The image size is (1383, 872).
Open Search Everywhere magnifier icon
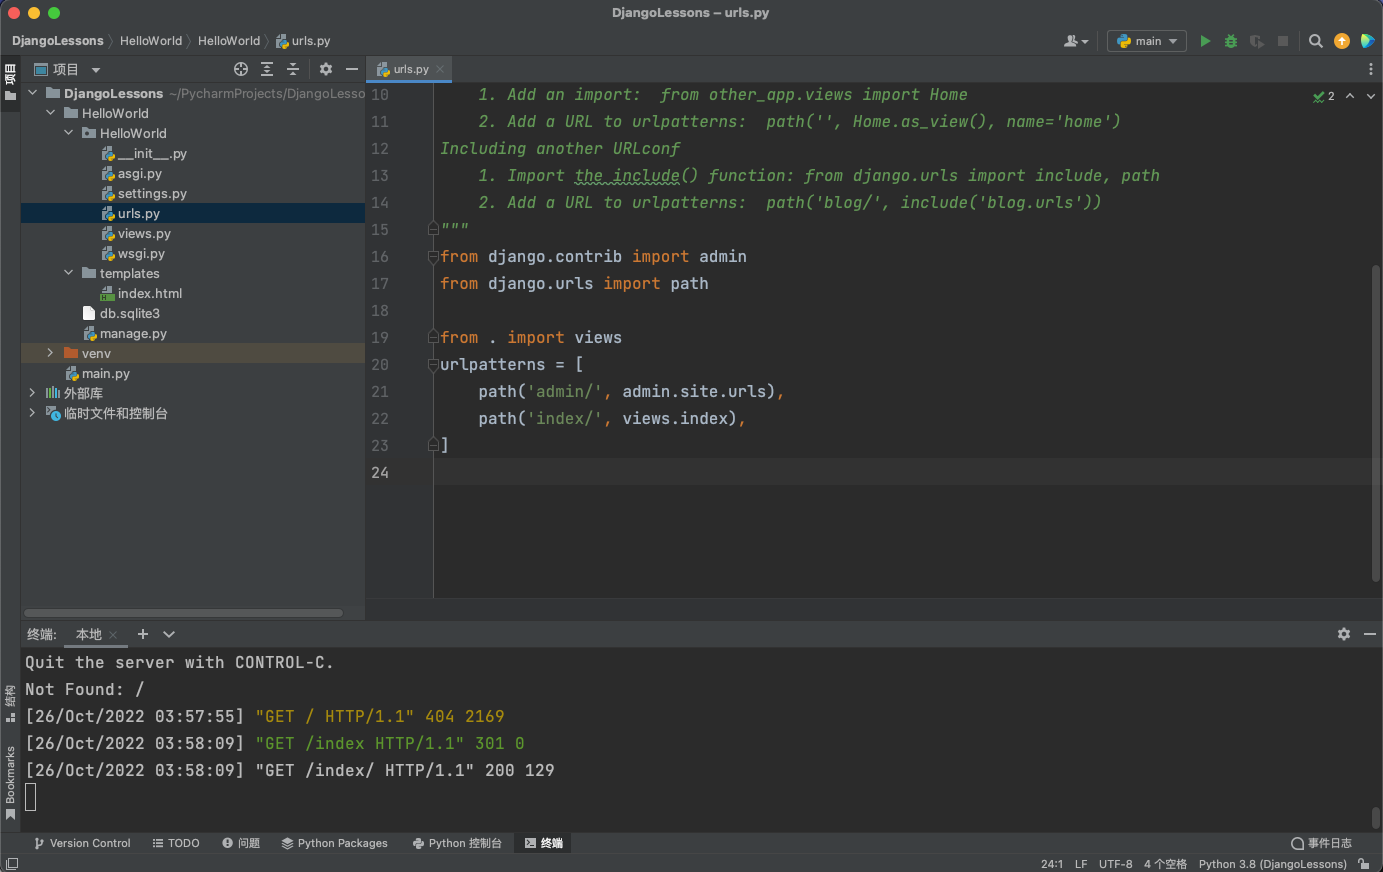pyautogui.click(x=1316, y=41)
